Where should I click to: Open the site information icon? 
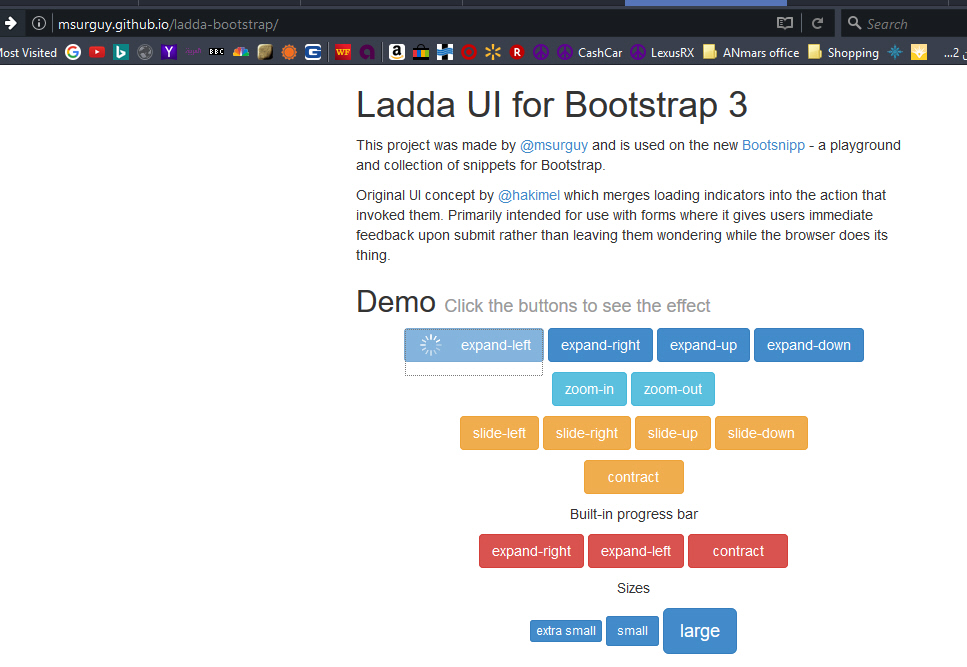(x=39, y=23)
